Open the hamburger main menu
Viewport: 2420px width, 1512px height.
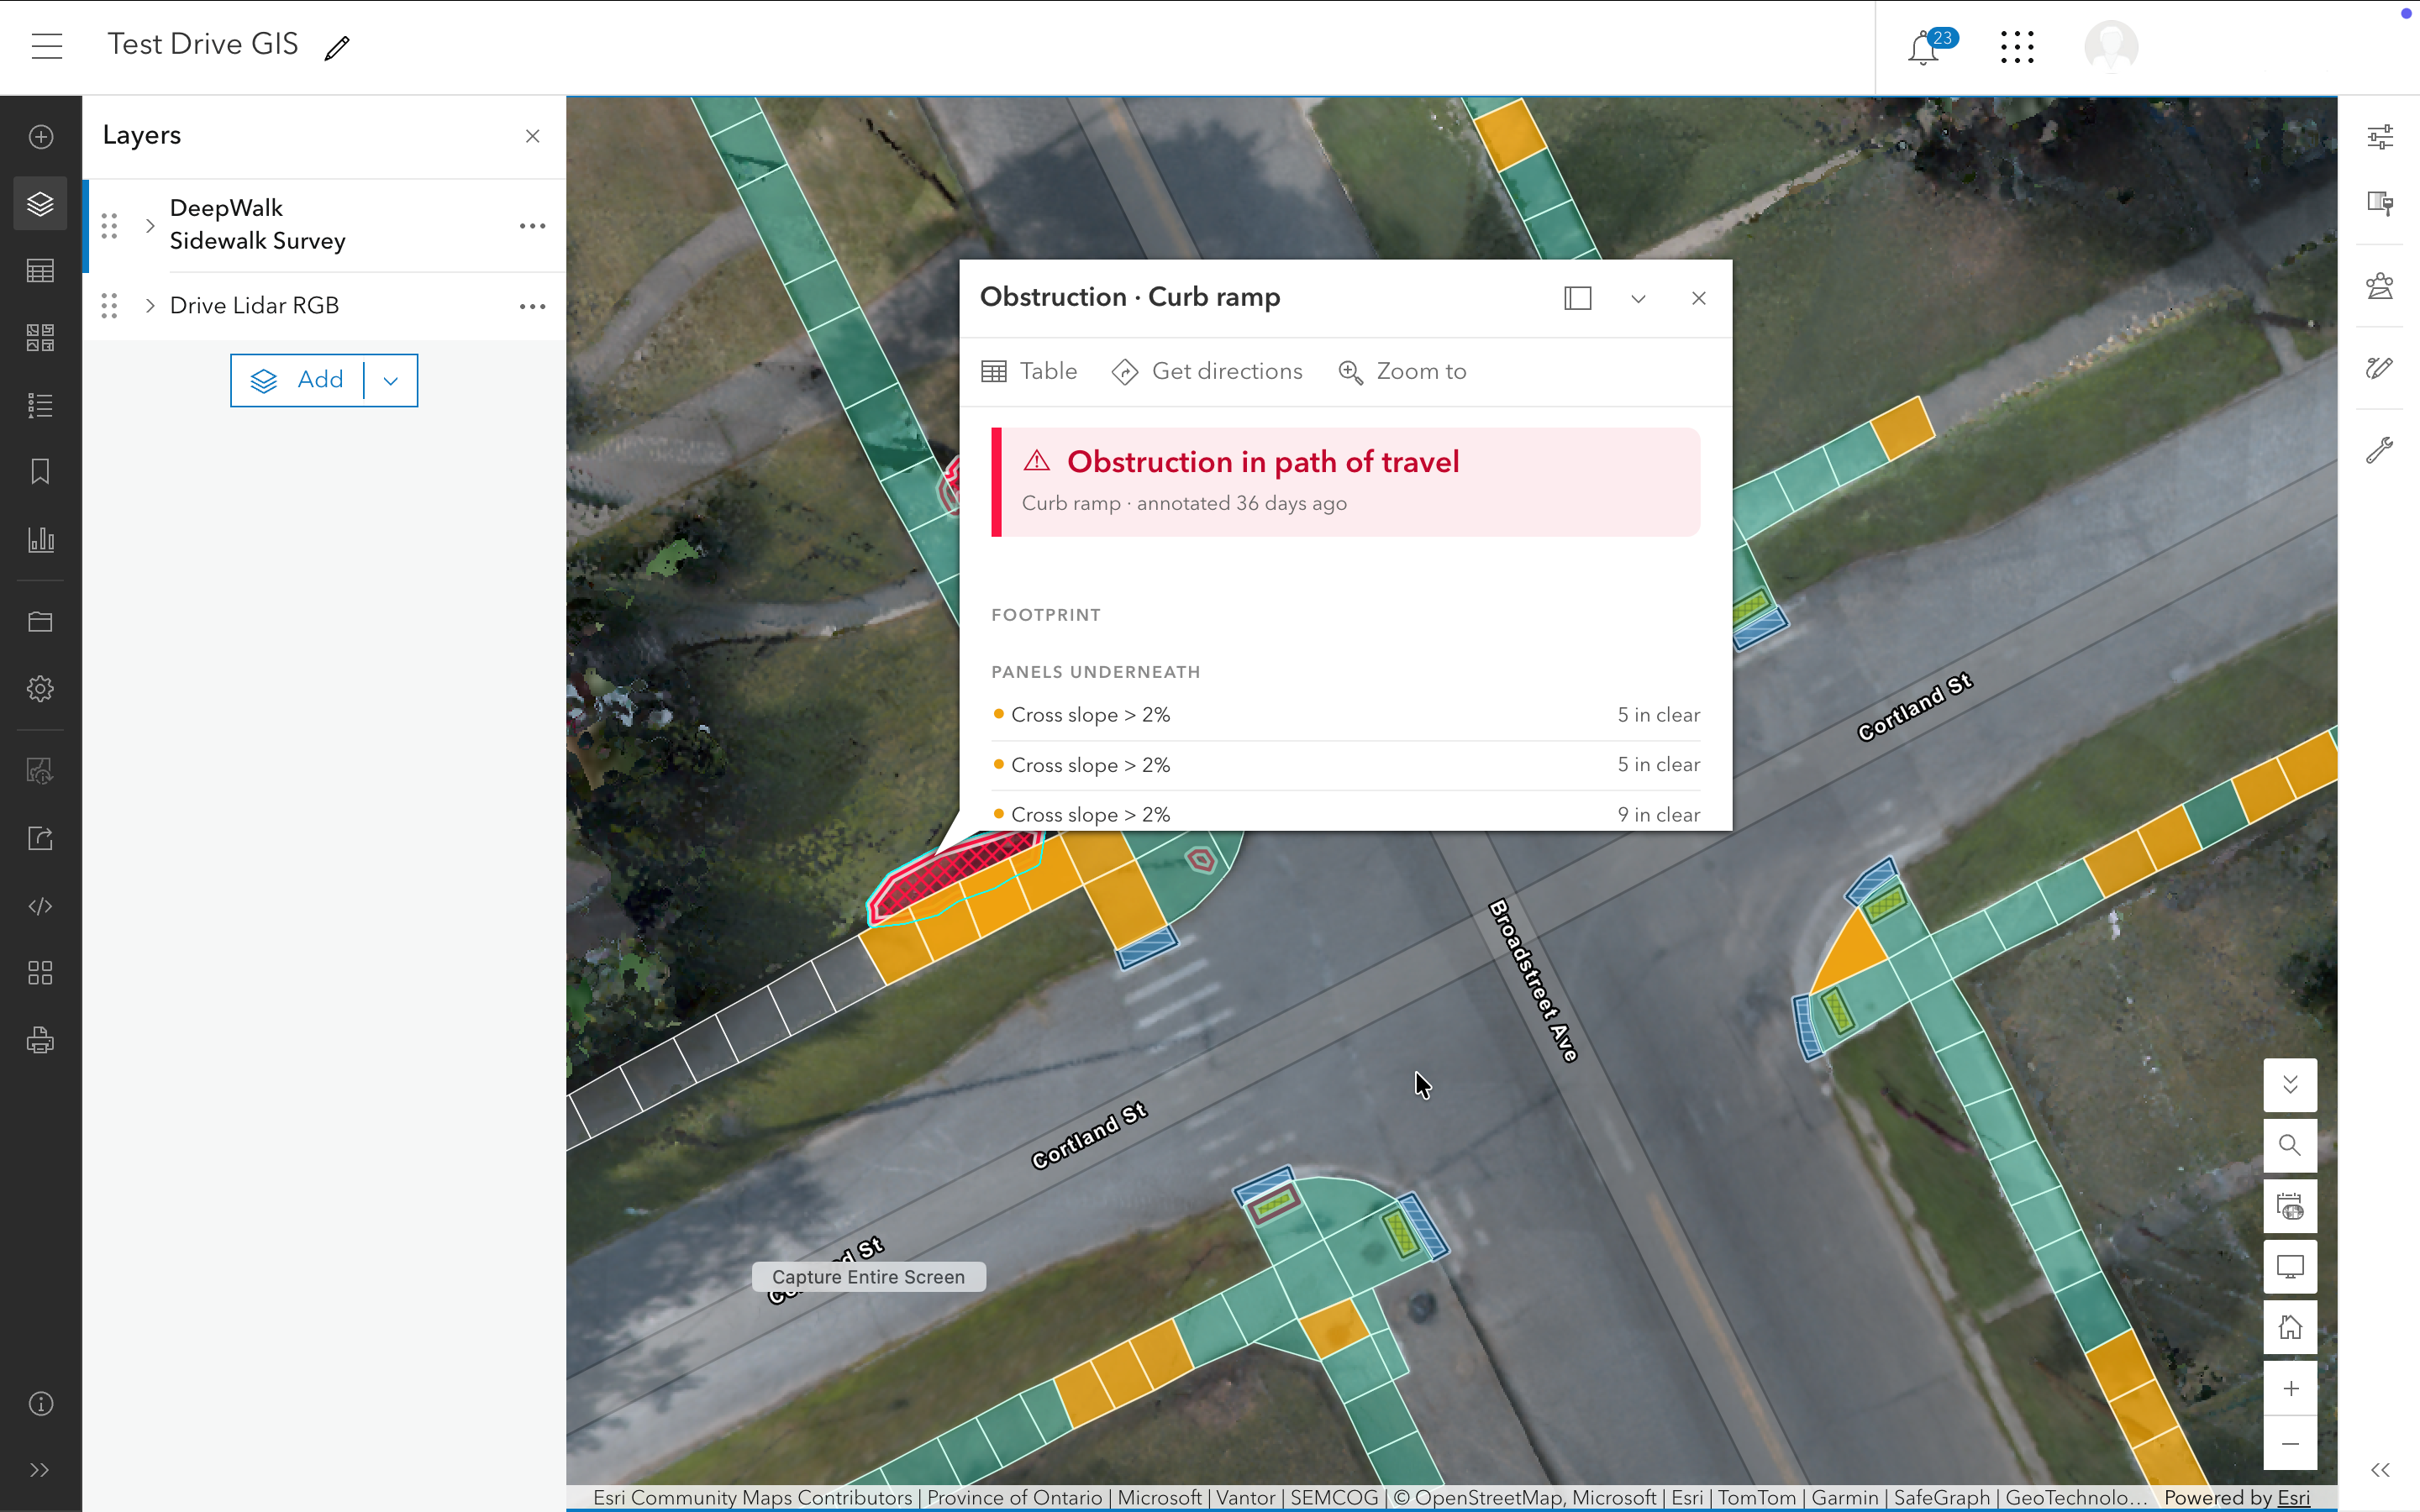[x=47, y=46]
